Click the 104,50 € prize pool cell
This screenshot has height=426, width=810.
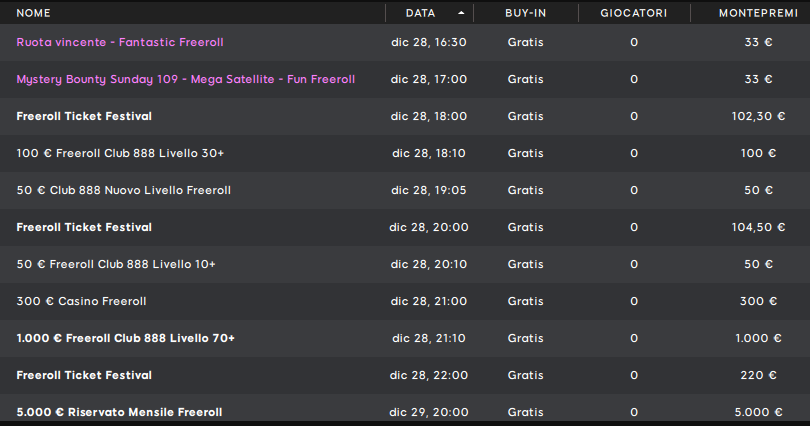click(758, 227)
